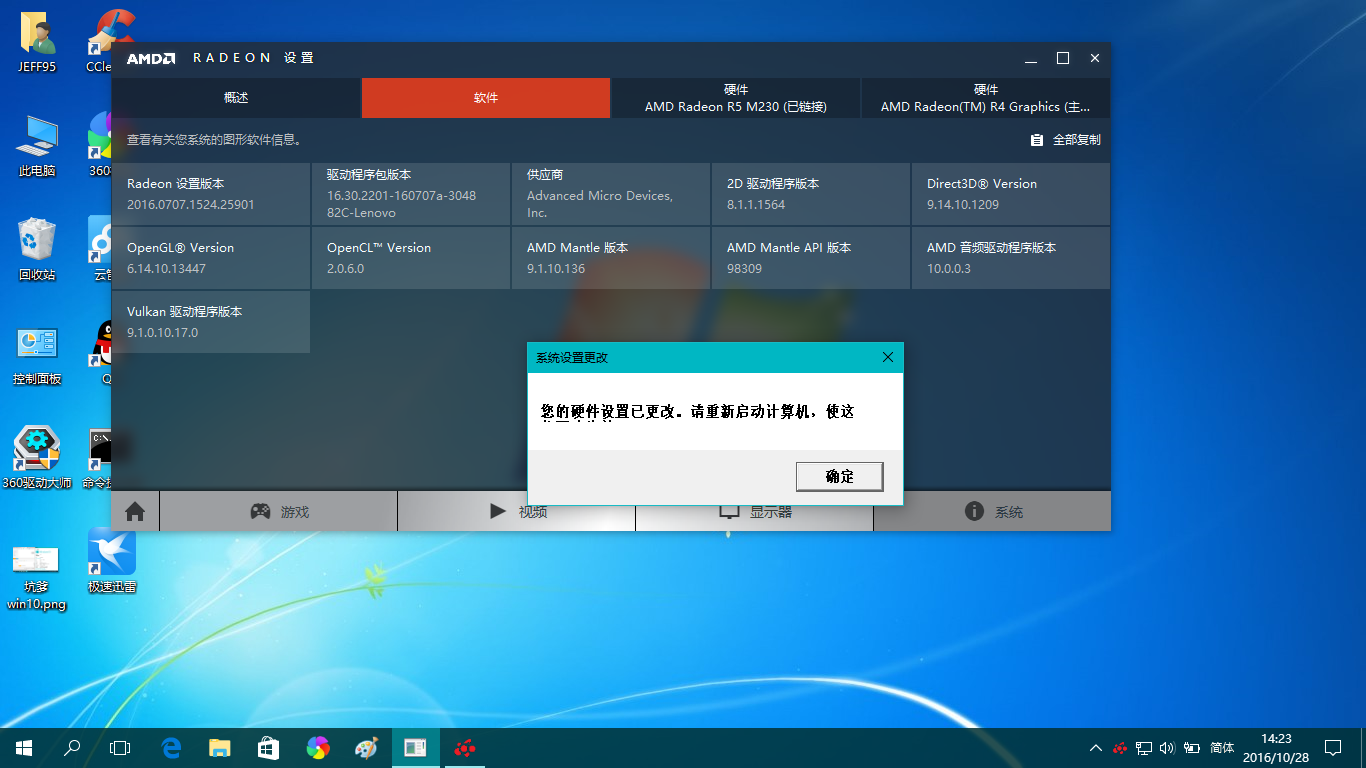Open the AMD Radeon R4 Graphics hardware tab
This screenshot has width=1366, height=768.
pyautogui.click(x=986, y=98)
